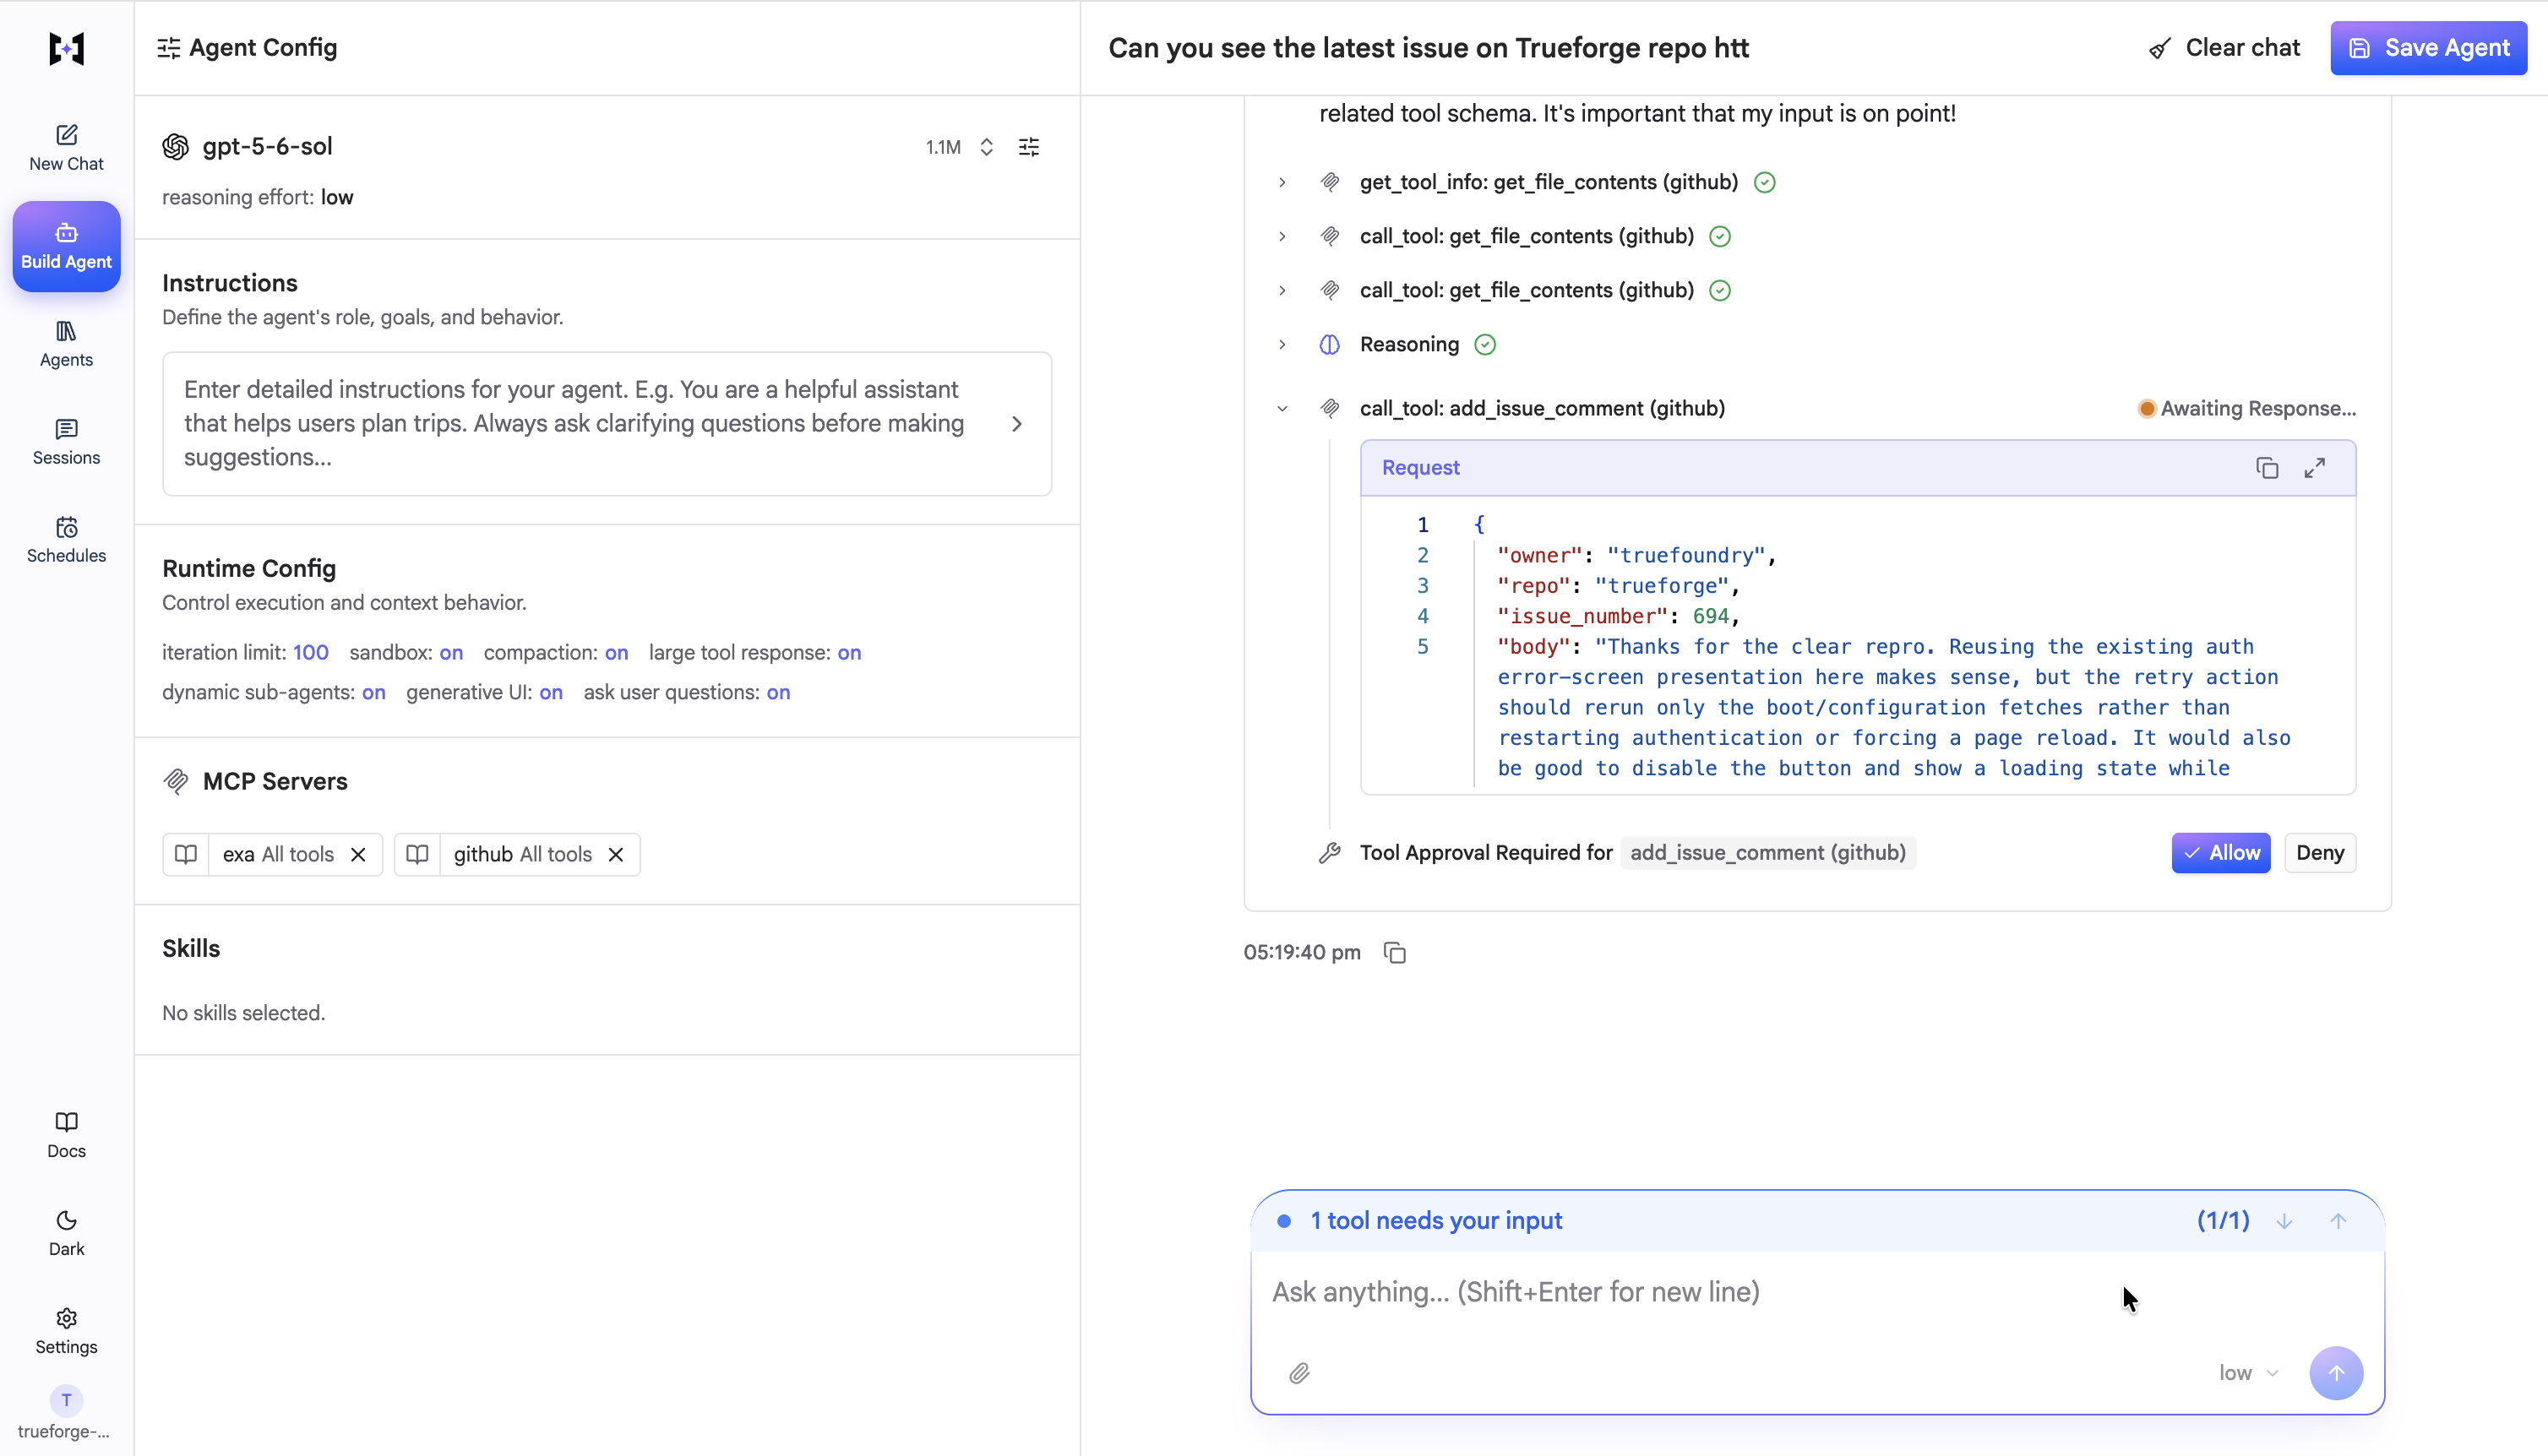Viewport: 2548px width, 1456px height.
Task: Send the message with arrow button
Action: 2337,1373
